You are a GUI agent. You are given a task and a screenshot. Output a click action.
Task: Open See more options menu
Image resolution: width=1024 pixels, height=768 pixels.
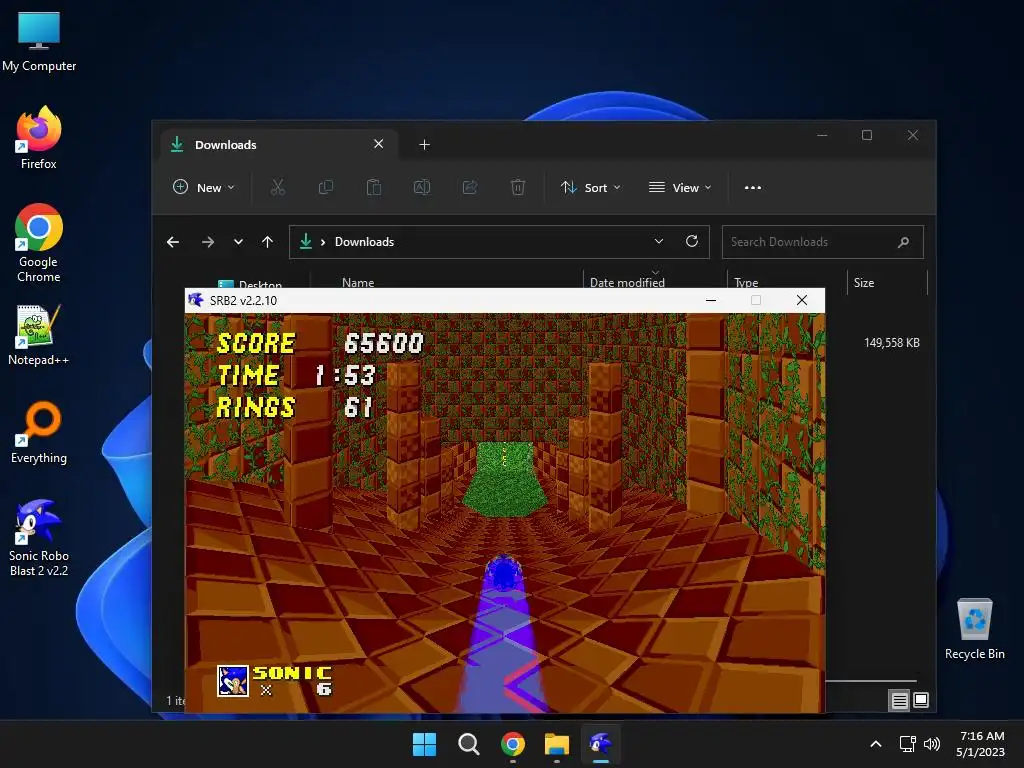coord(753,187)
